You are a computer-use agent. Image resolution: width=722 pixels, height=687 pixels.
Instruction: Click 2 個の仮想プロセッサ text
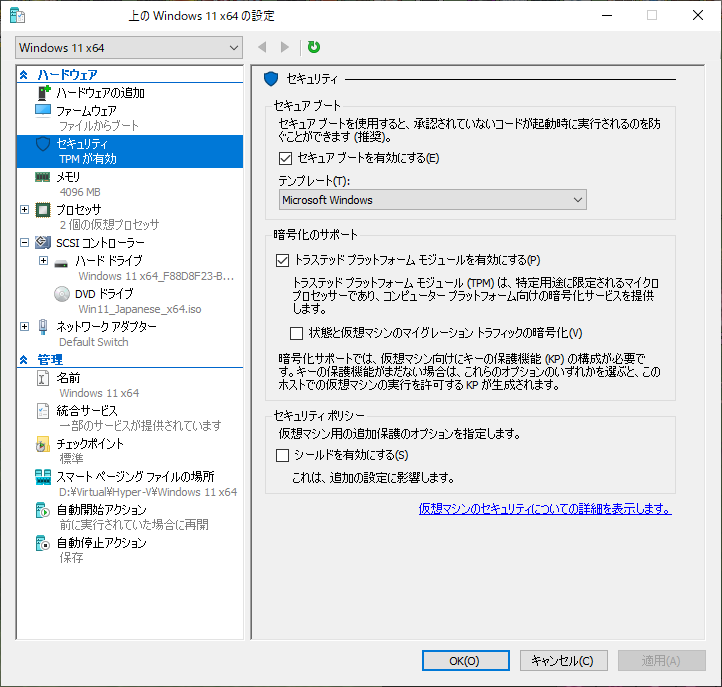pyautogui.click(x=109, y=225)
